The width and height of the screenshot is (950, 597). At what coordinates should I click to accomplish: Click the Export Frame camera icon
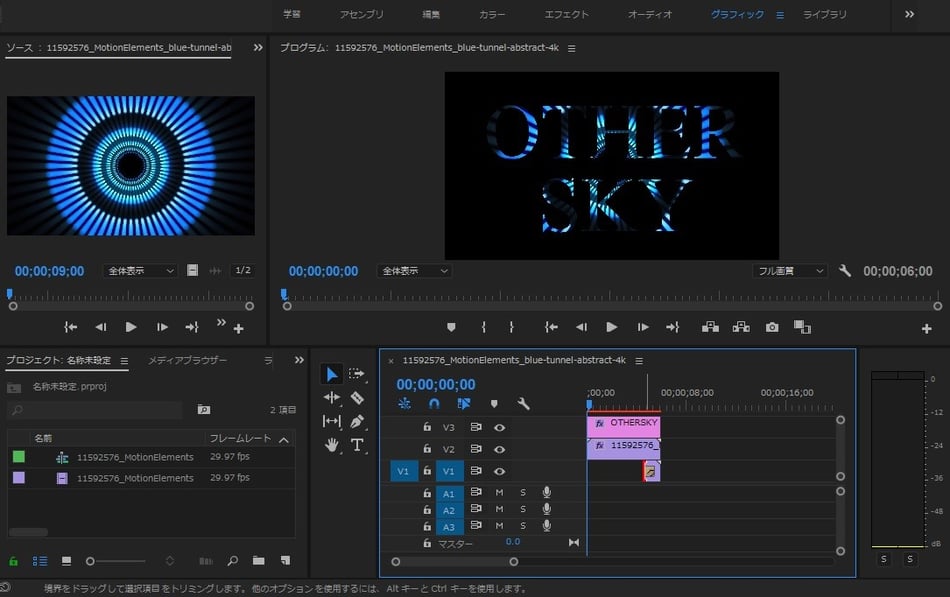coord(772,327)
